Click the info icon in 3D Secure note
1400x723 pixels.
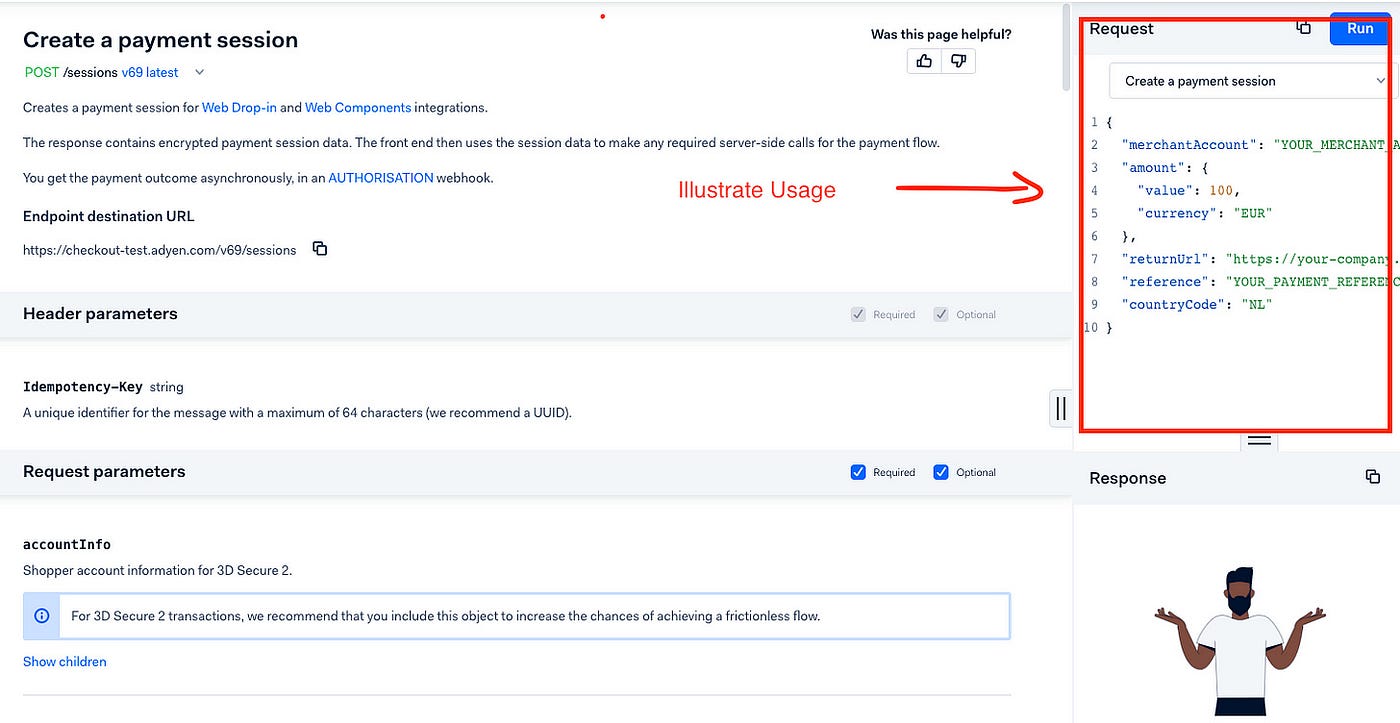pyautogui.click(x=42, y=616)
